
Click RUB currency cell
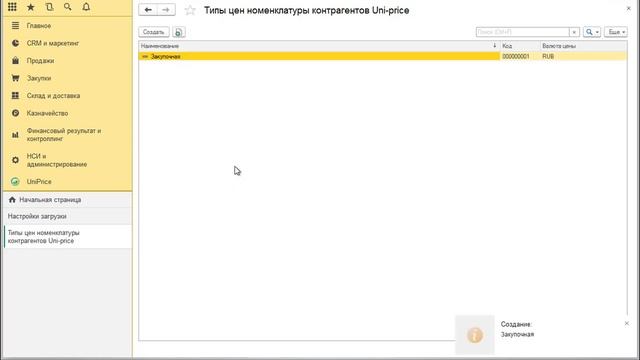584,56
